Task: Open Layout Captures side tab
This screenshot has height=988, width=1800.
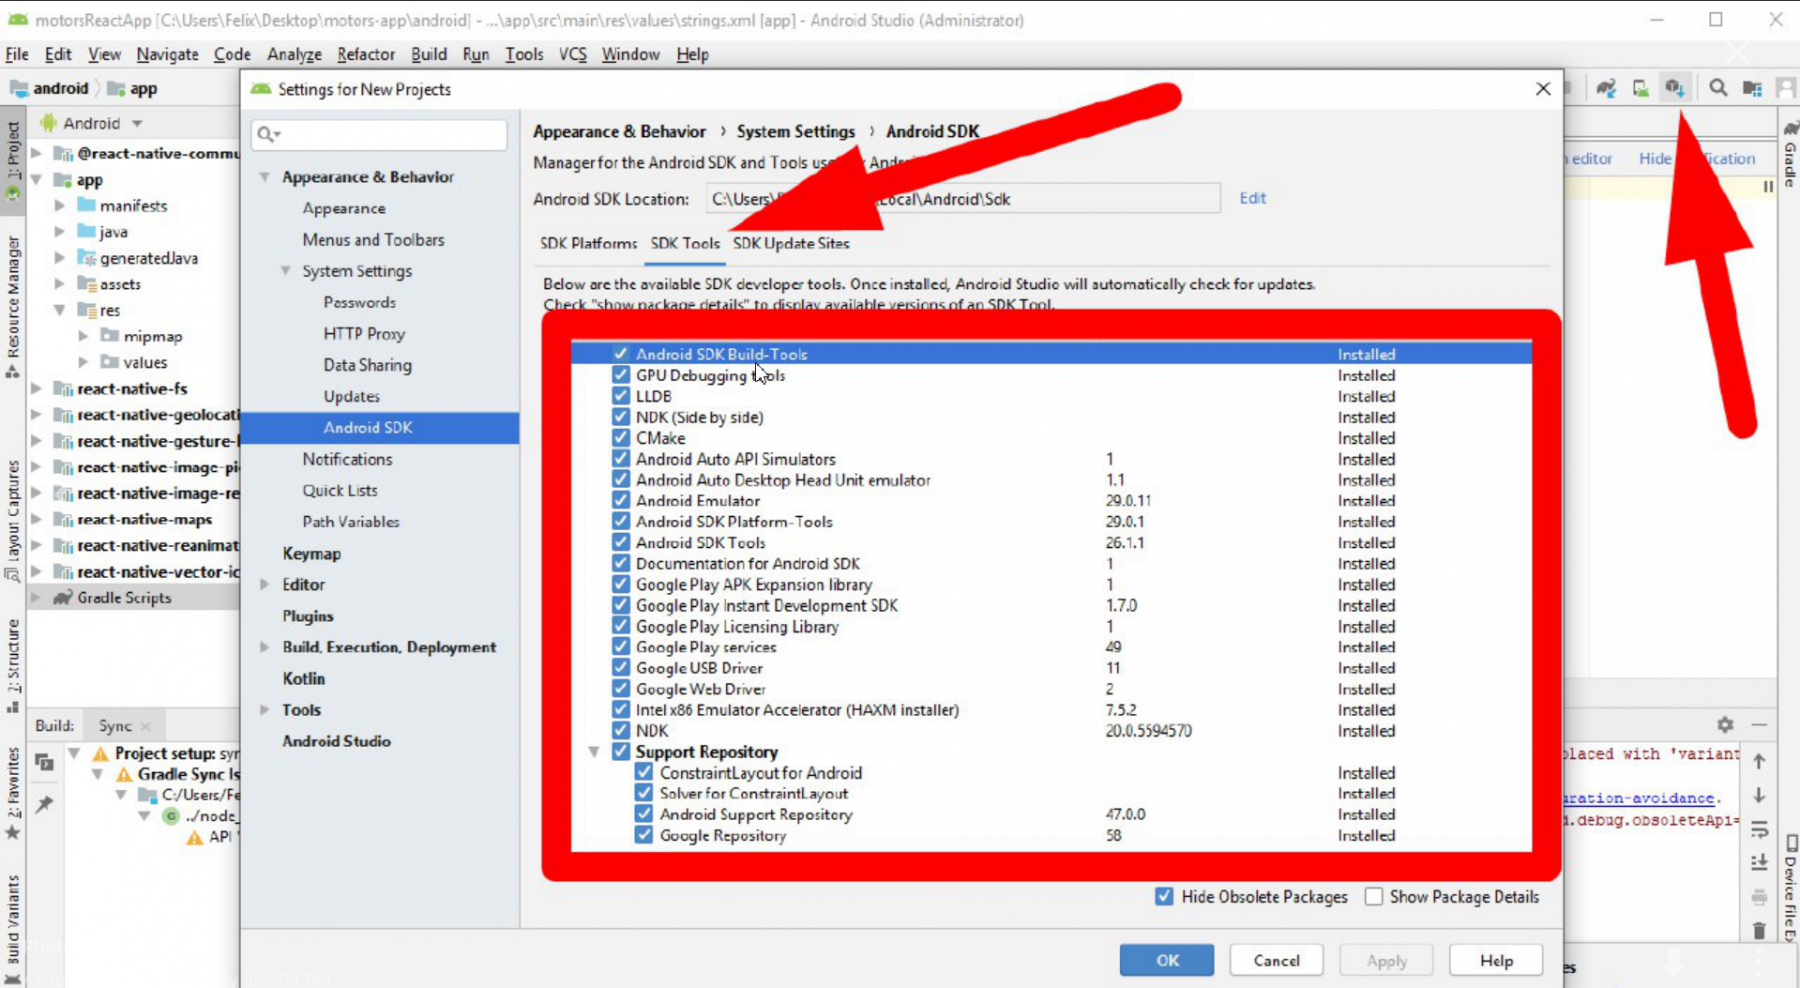Action: click(x=13, y=520)
